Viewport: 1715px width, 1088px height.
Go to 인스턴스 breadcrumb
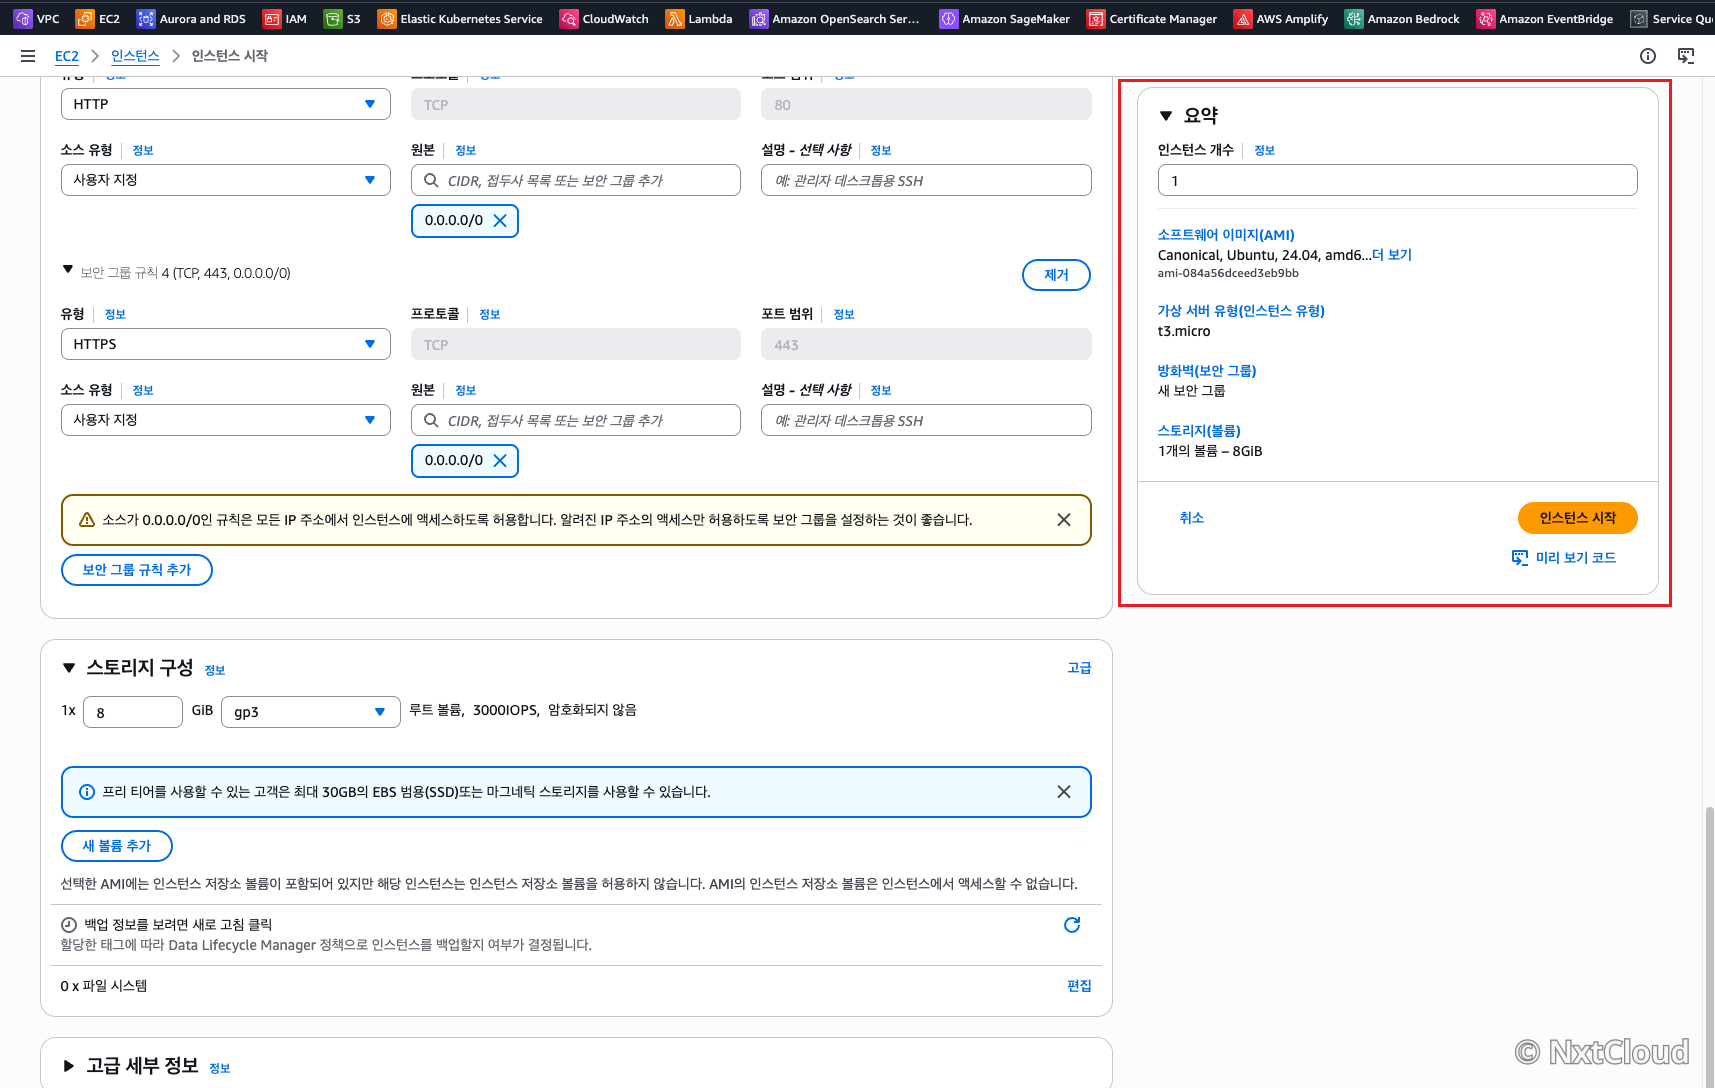[135, 56]
